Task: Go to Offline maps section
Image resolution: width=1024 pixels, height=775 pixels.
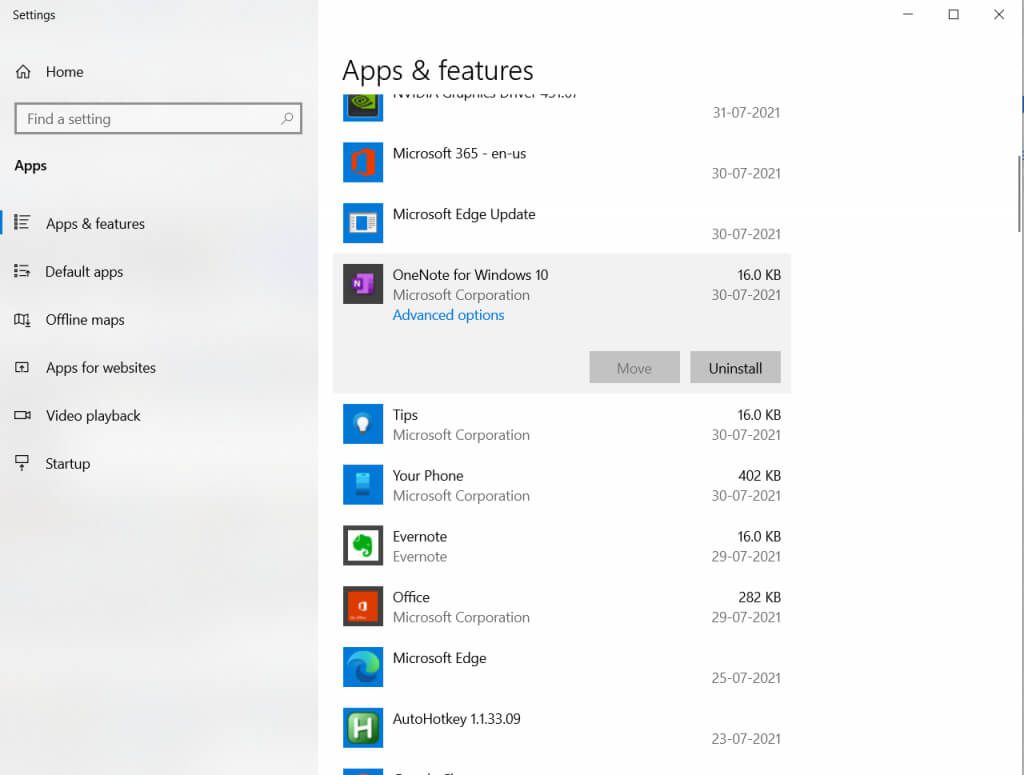Action: 84,319
